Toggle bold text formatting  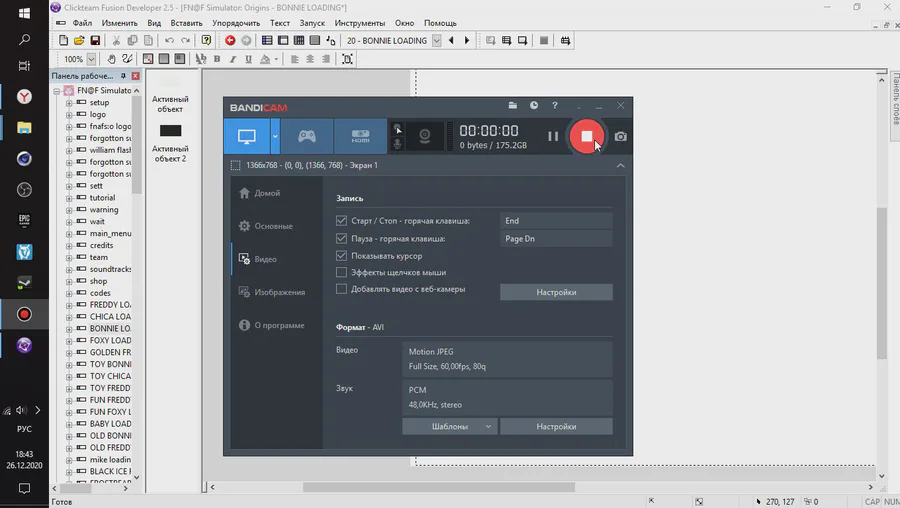point(217,59)
